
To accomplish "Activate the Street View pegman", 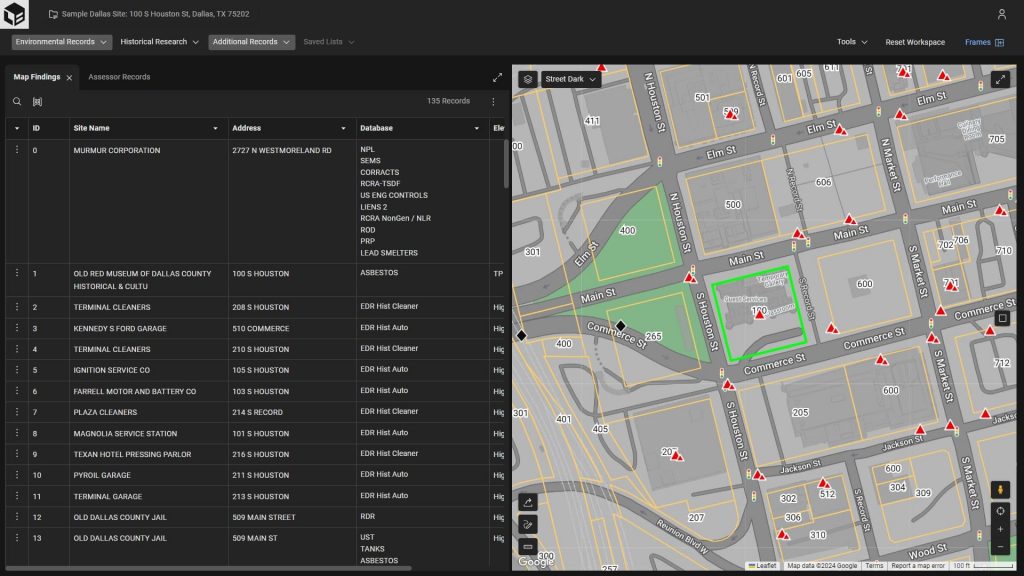I will coord(1000,490).
